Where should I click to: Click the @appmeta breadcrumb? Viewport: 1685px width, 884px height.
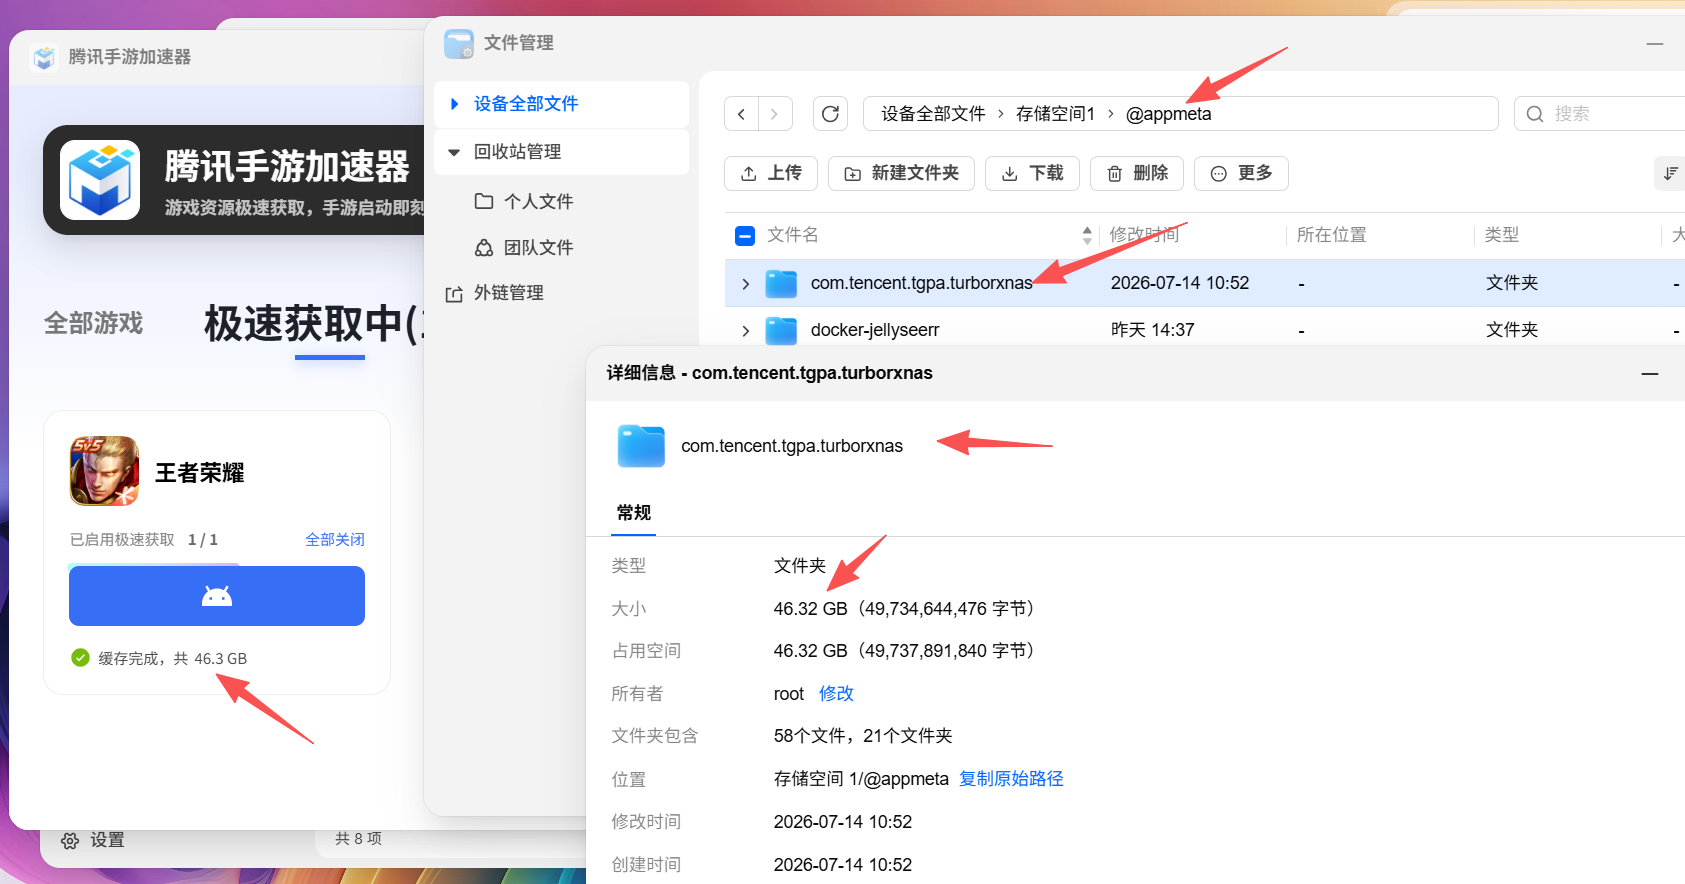(x=1168, y=114)
